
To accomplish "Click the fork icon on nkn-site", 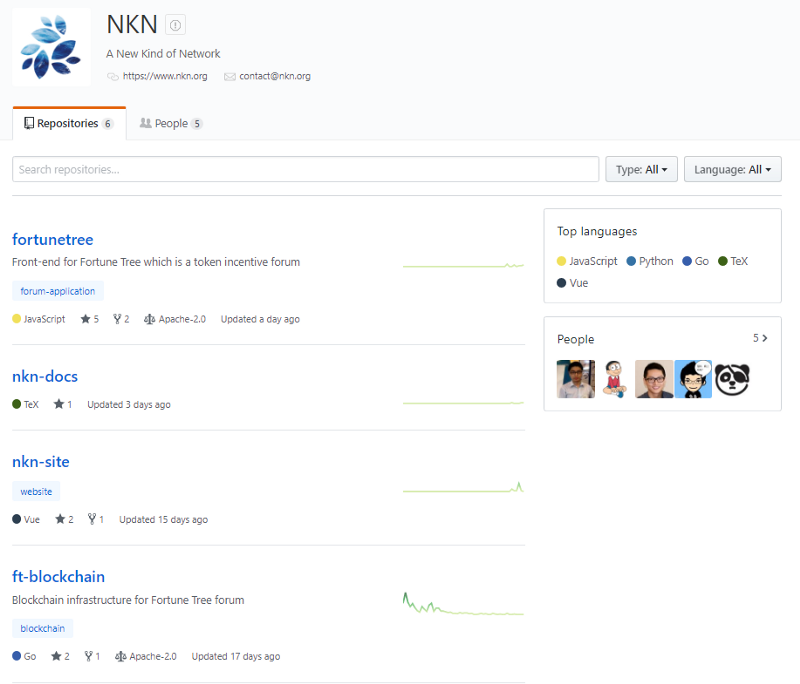I will [92, 519].
